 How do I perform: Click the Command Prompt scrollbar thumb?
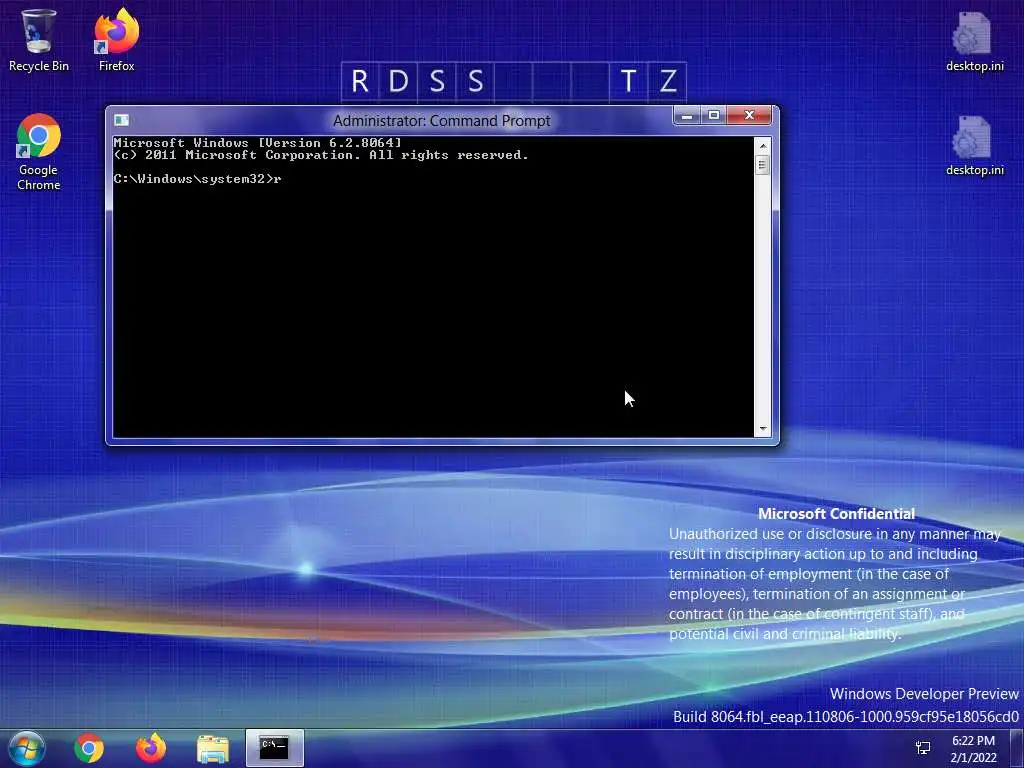(762, 165)
